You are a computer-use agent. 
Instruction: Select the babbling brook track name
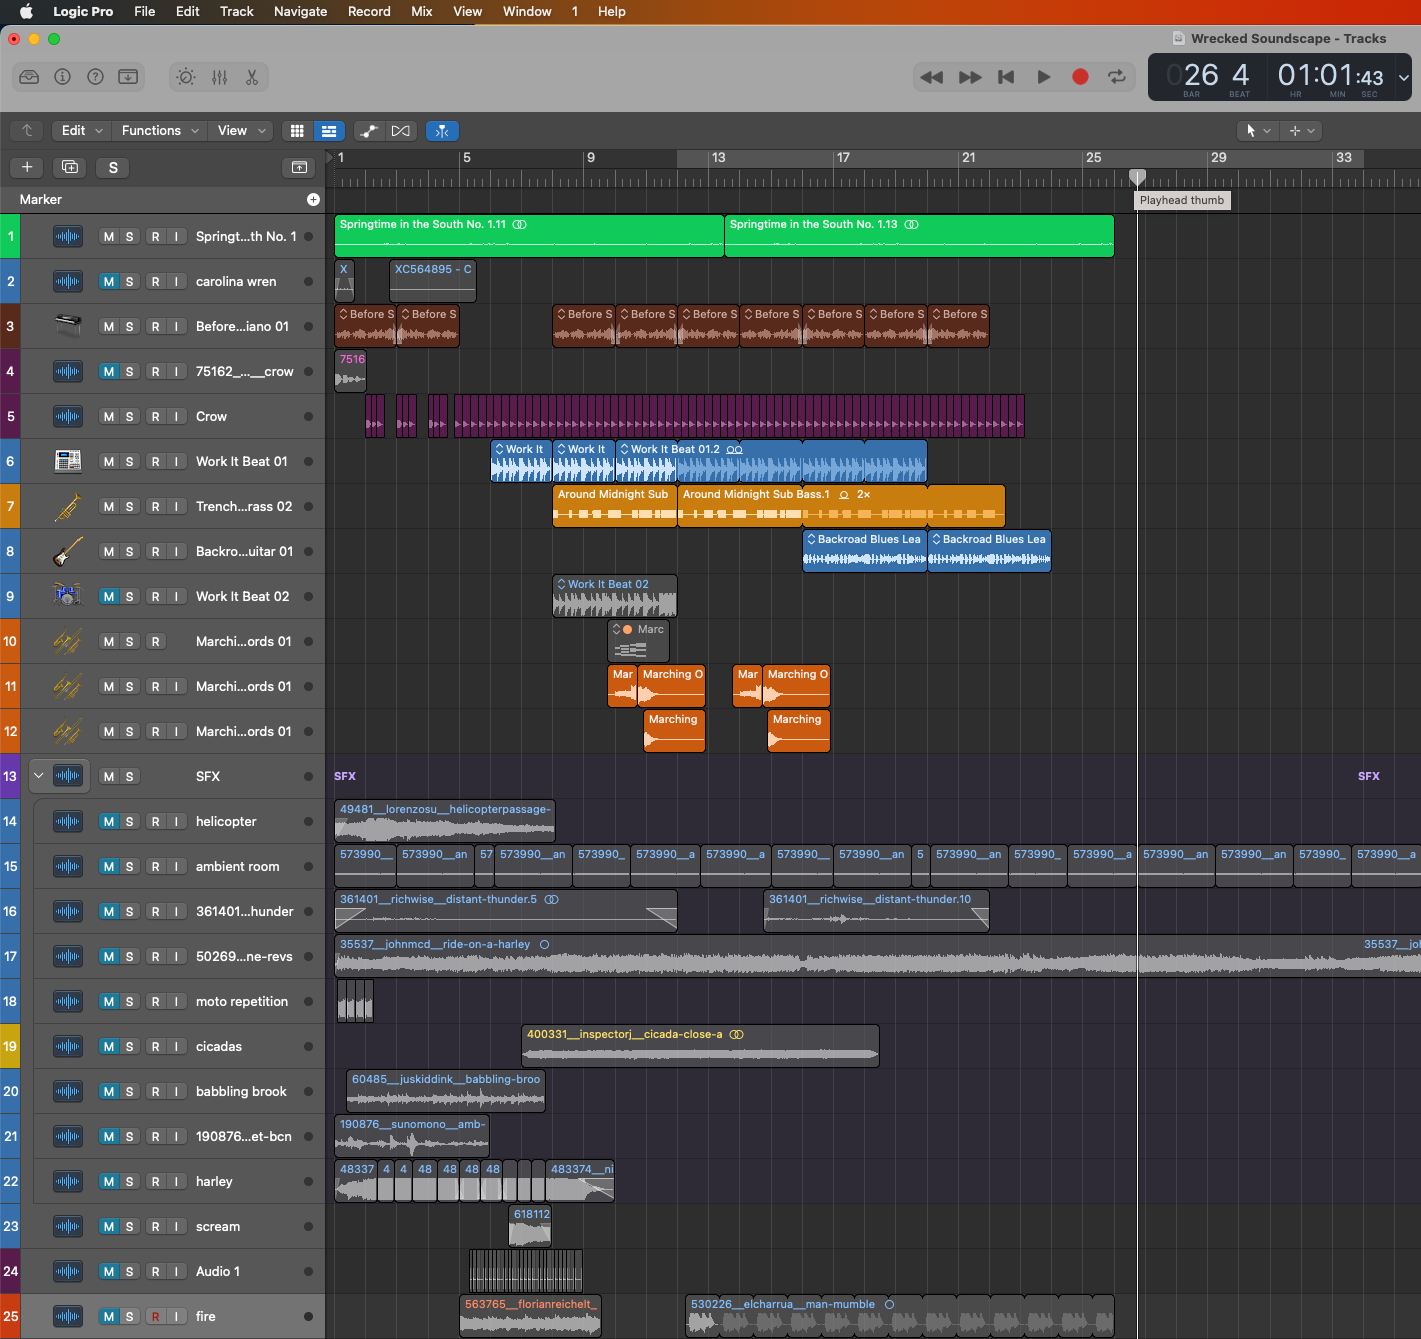241,1092
